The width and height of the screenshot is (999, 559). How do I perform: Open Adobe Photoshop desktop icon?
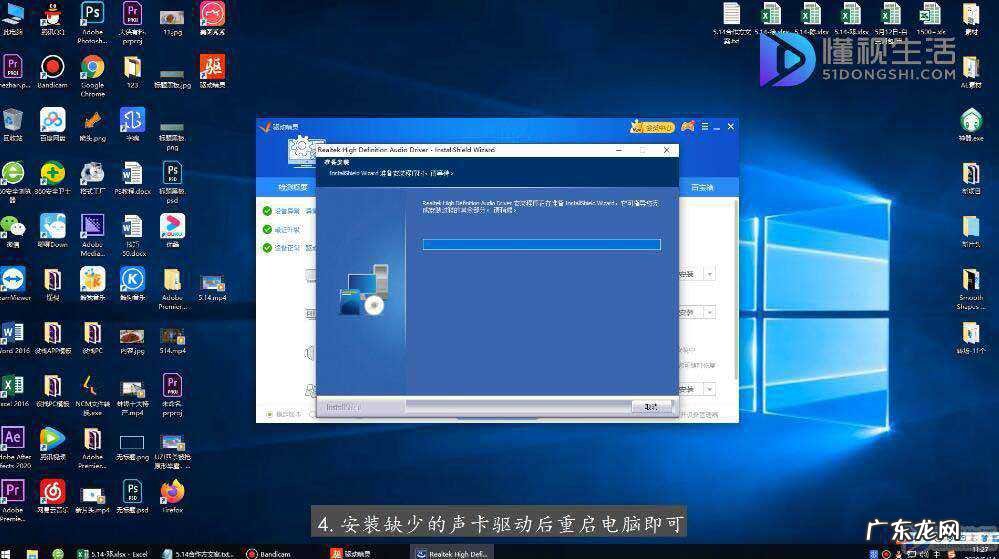coord(92,17)
